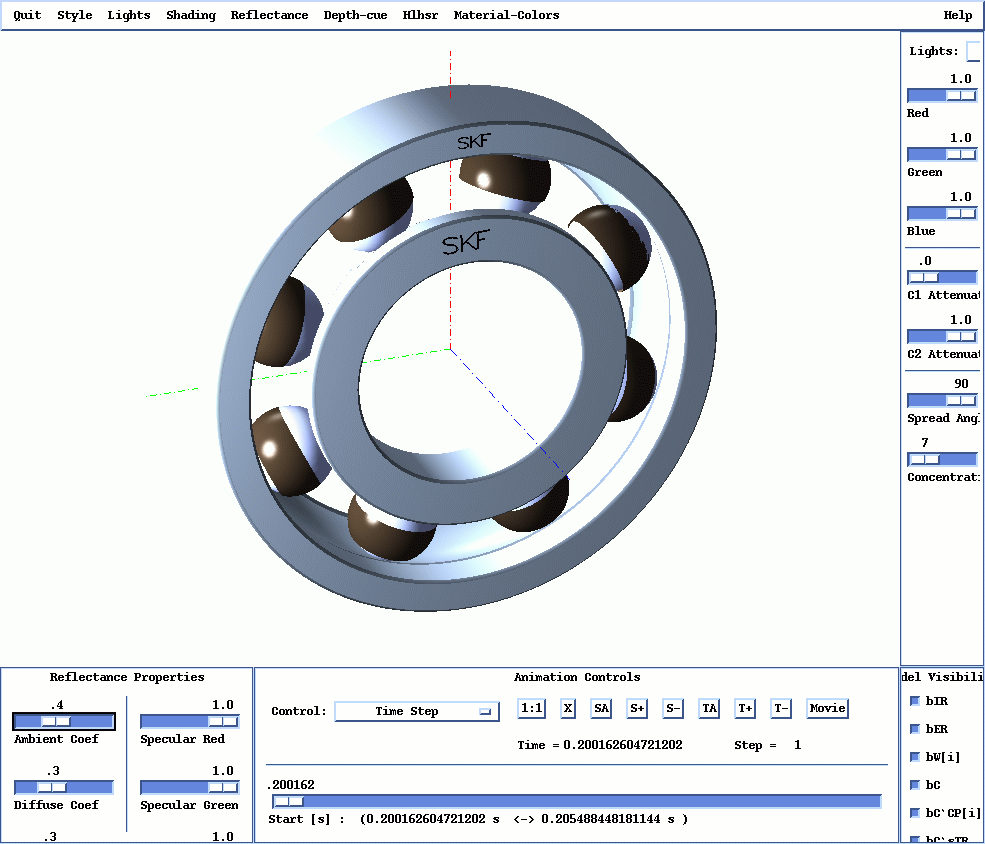This screenshot has height=844, width=985.
Task: Click the S- step back button
Action: [673, 708]
